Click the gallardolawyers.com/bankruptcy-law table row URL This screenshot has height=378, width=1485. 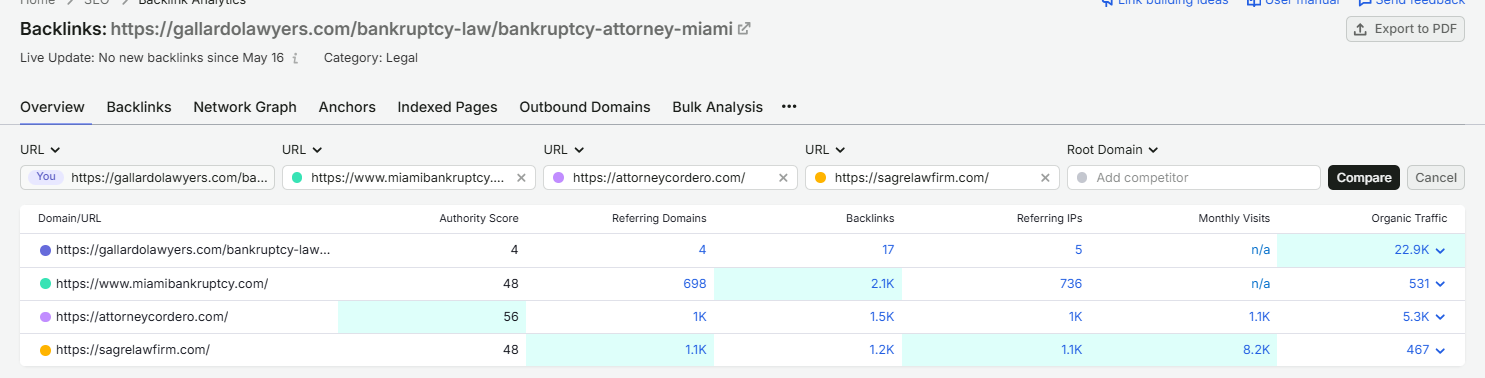click(193, 251)
